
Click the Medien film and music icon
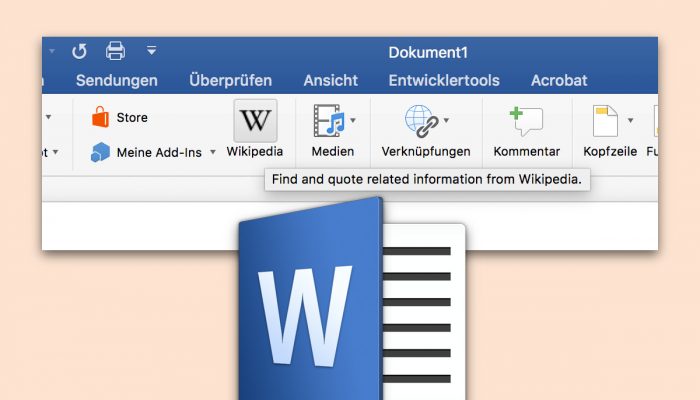click(x=329, y=120)
